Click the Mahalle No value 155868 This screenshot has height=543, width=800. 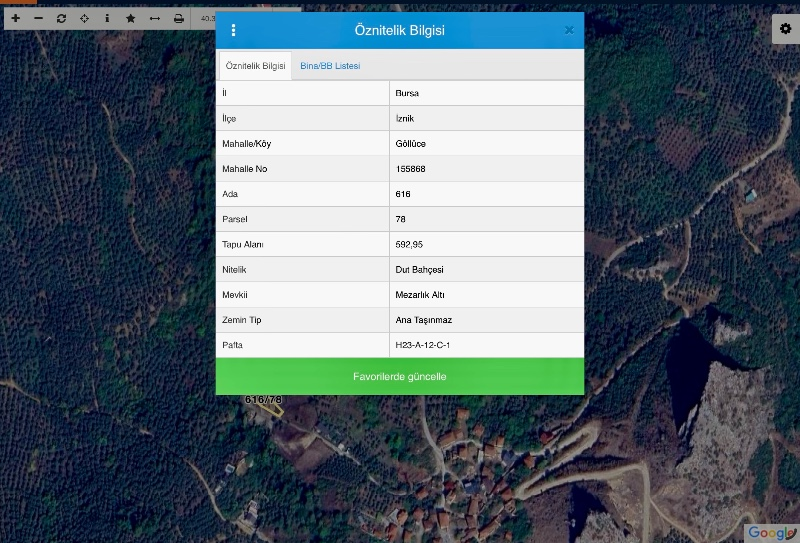(x=410, y=169)
